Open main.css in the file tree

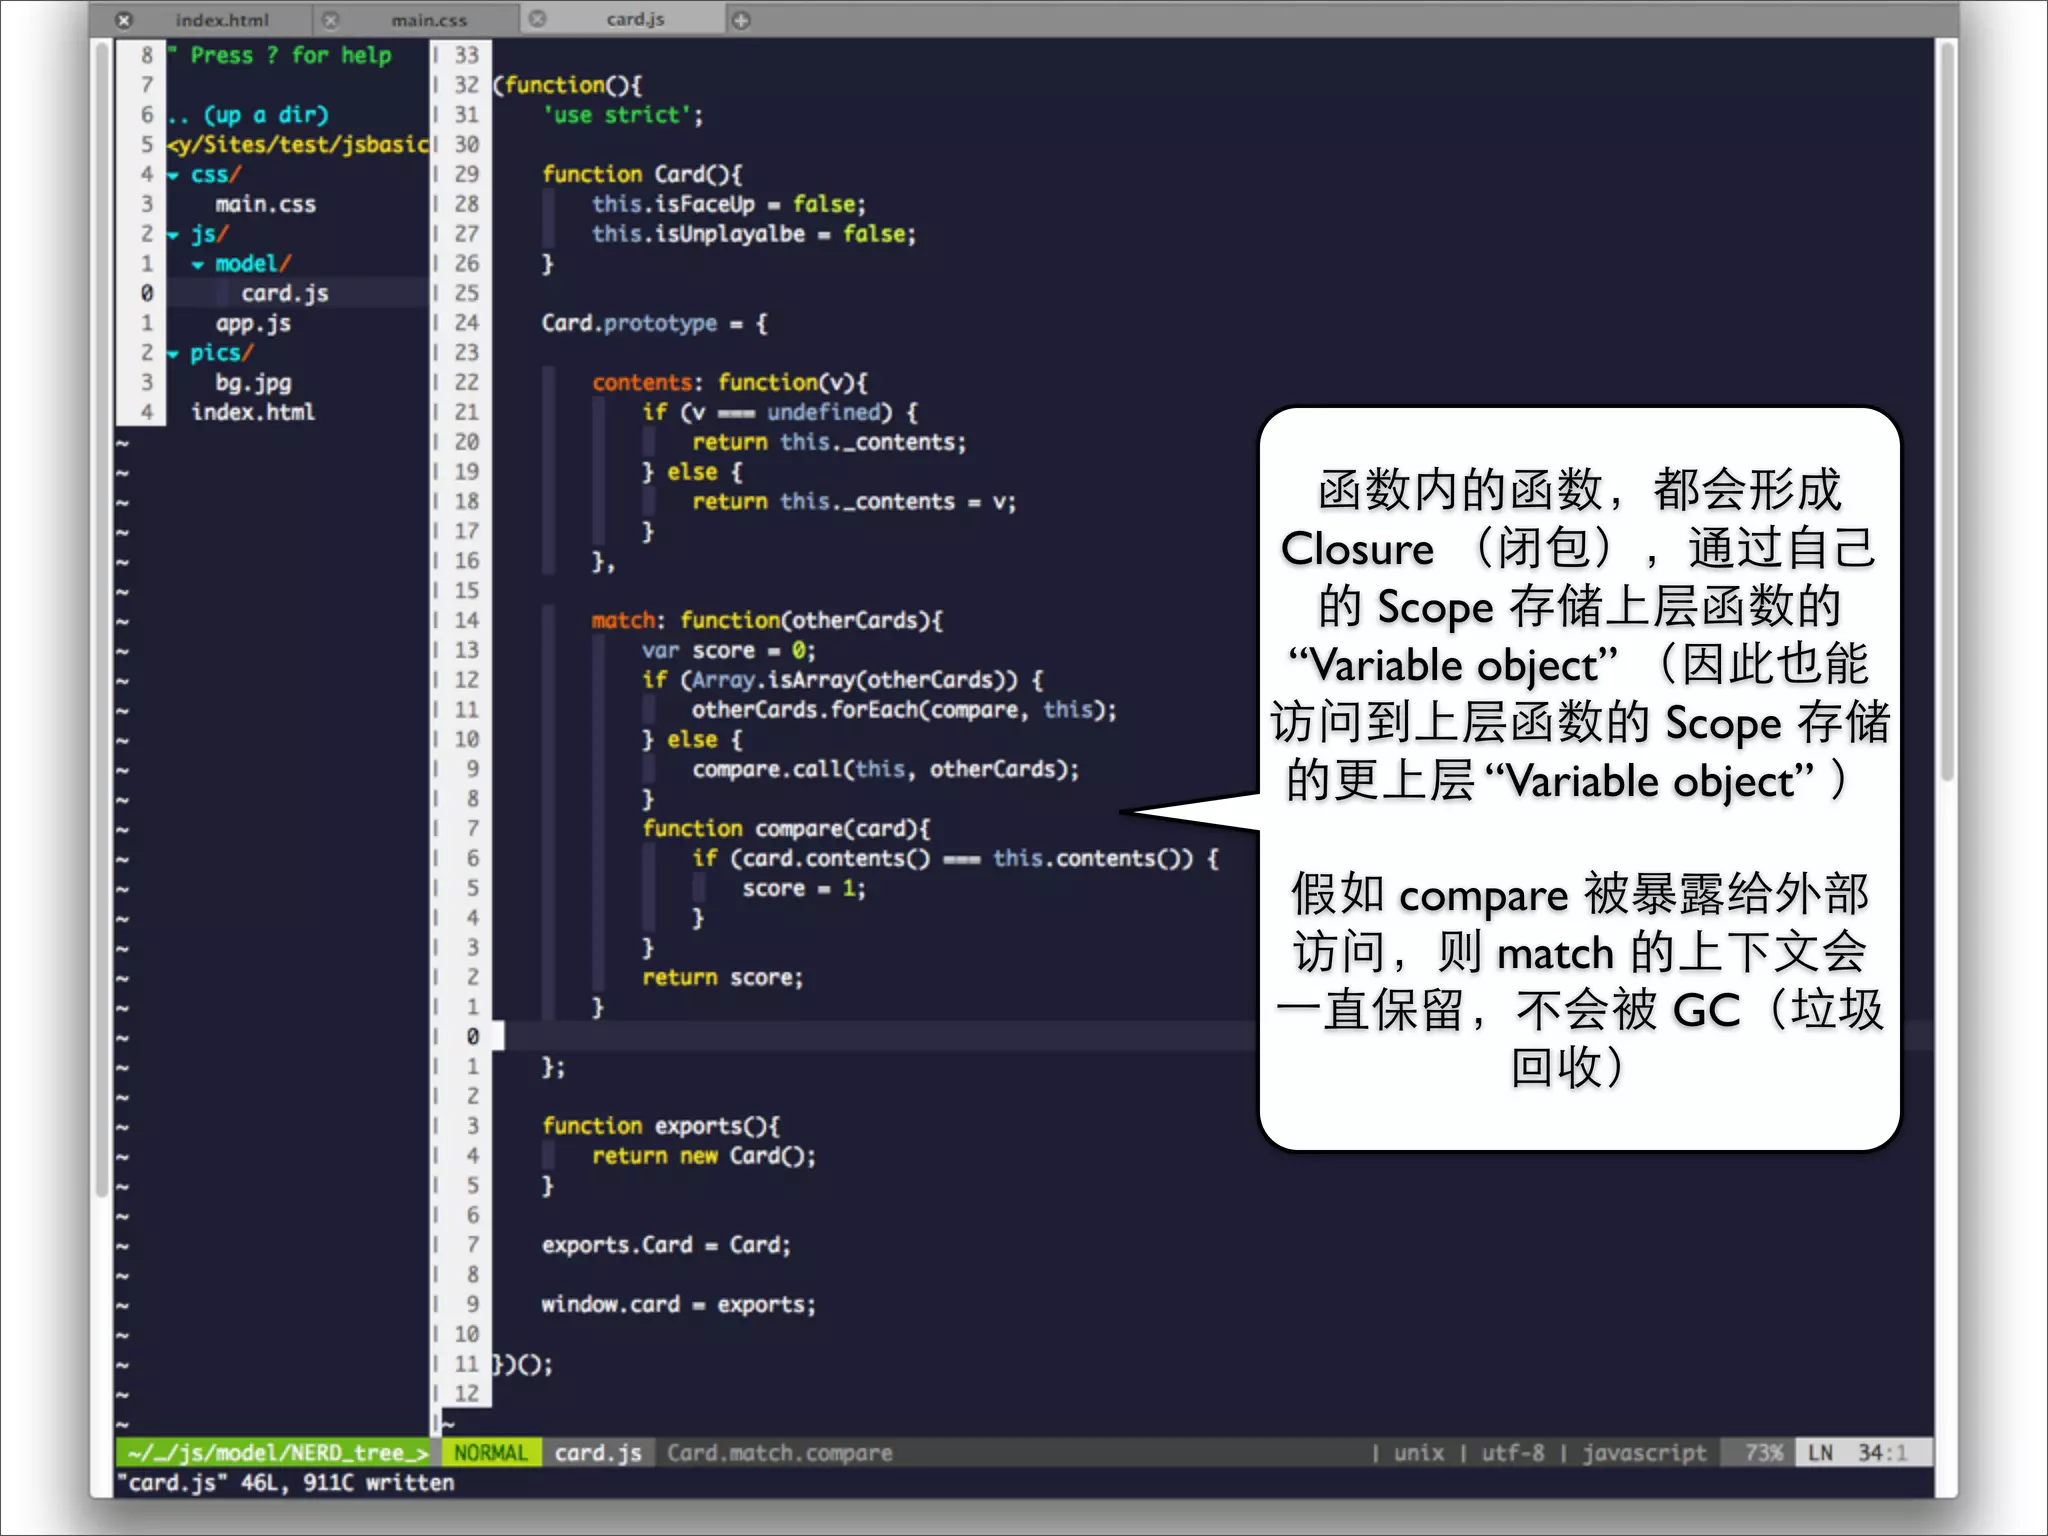[x=265, y=204]
